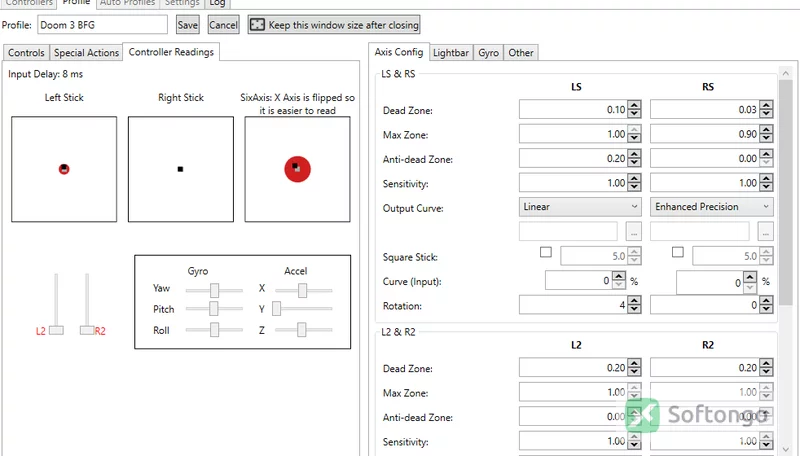Click the Accel Y slider
This screenshot has width=800, height=456.
(304, 309)
